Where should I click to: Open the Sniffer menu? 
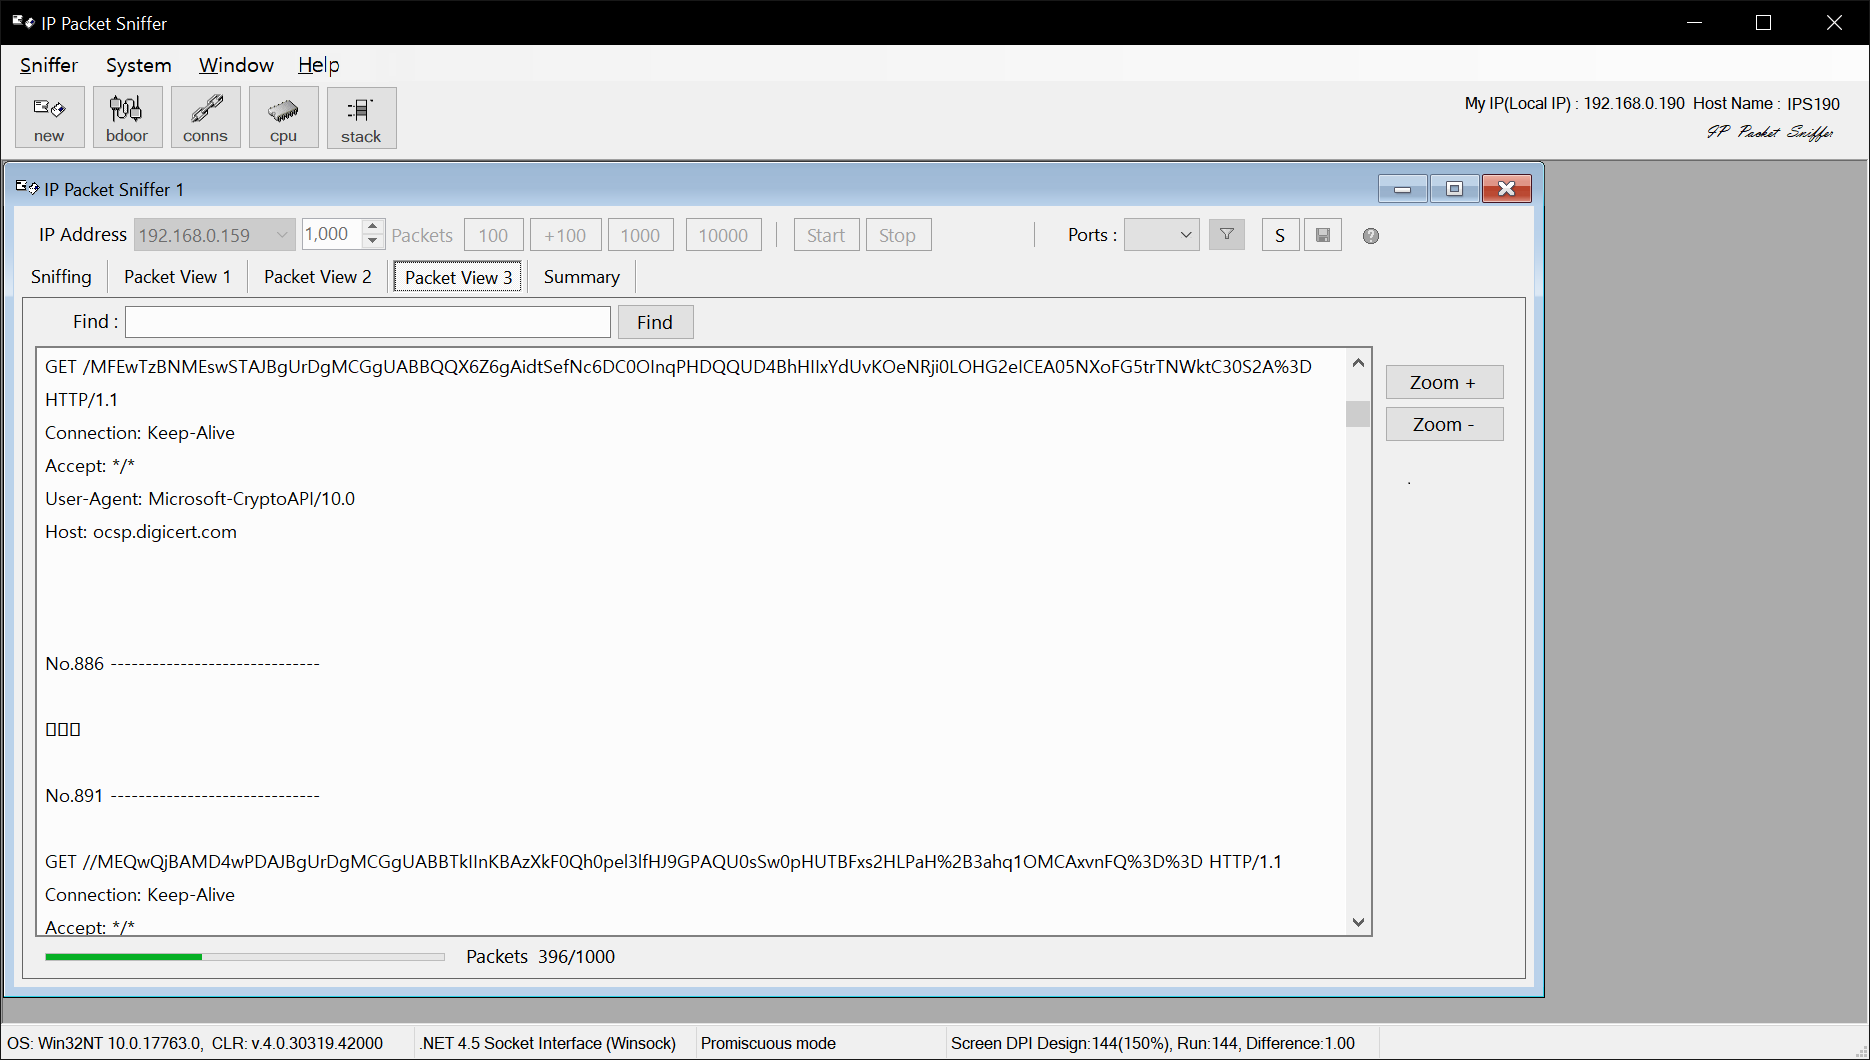(47, 65)
